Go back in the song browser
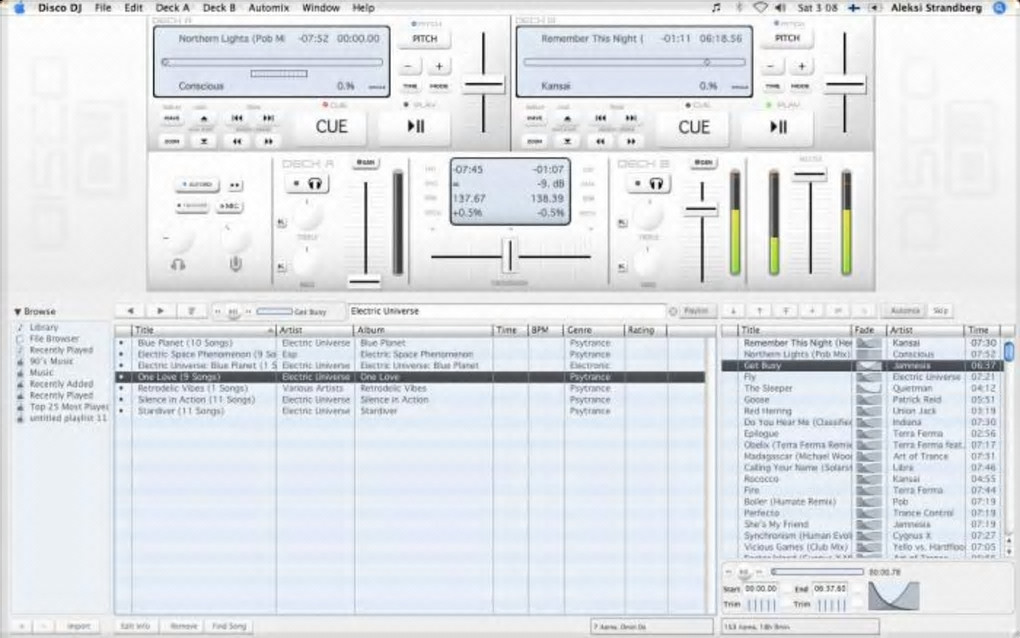The width and height of the screenshot is (1020, 638). pos(130,312)
